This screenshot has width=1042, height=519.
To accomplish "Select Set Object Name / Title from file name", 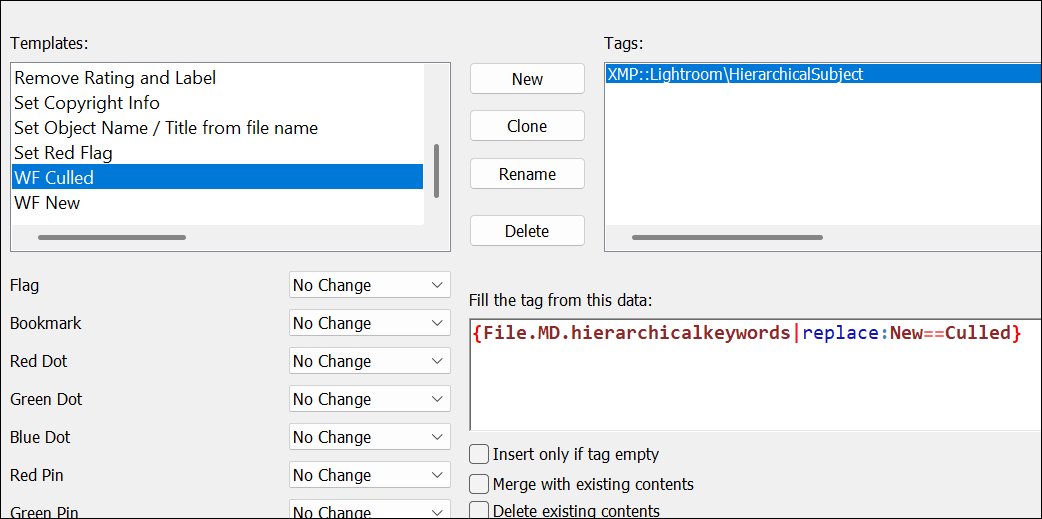I will pos(217,128).
